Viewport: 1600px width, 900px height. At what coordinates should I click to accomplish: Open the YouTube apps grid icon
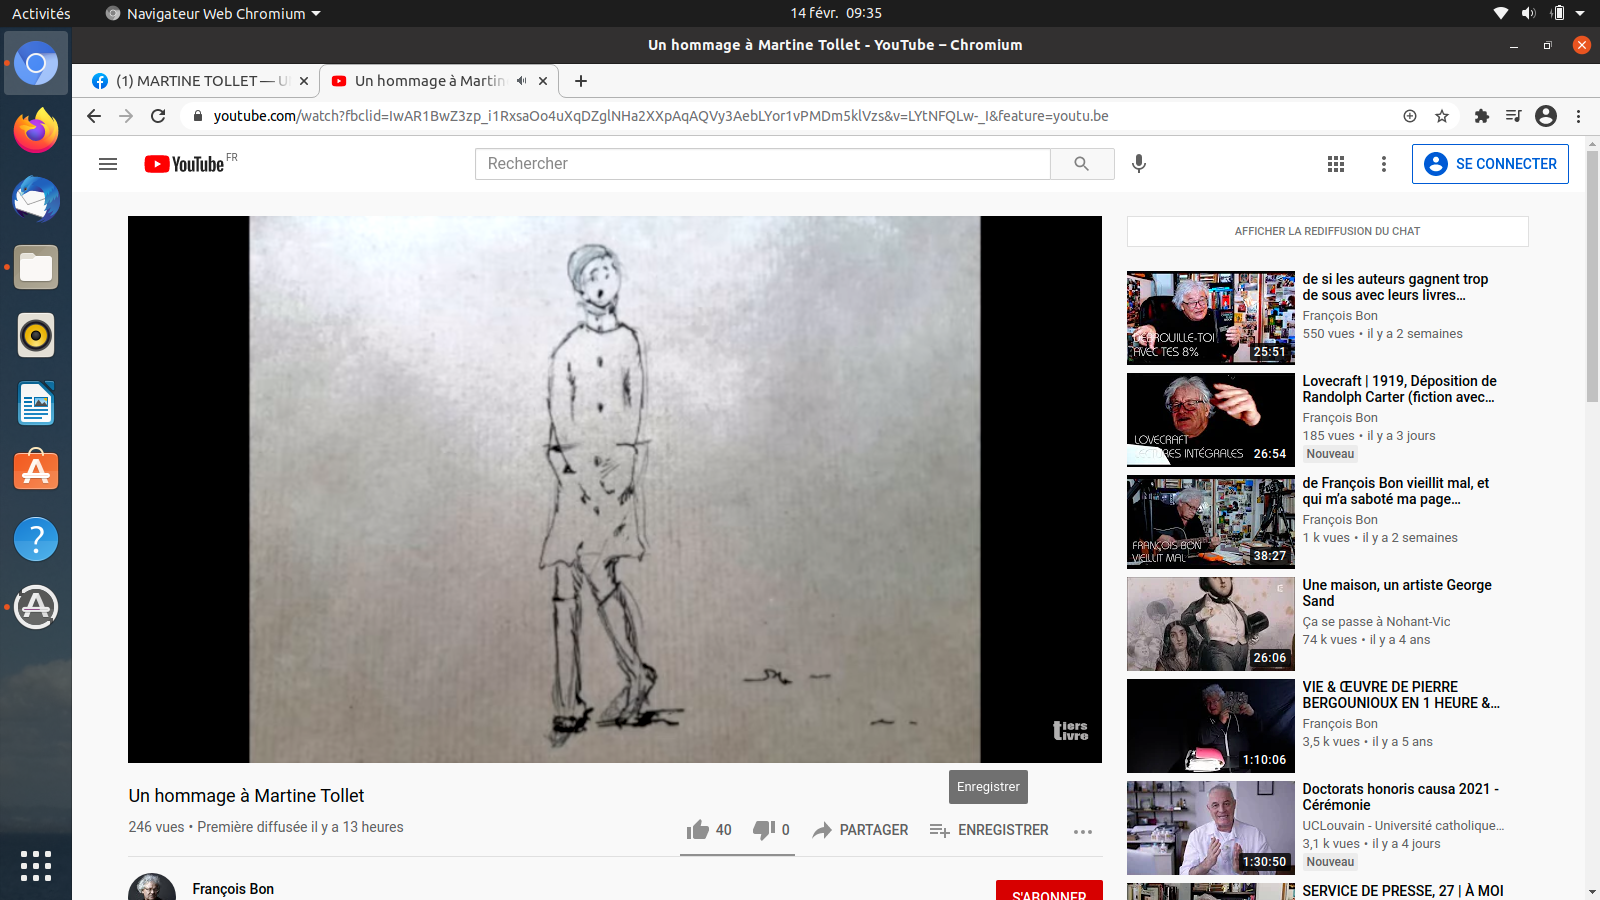1336,164
